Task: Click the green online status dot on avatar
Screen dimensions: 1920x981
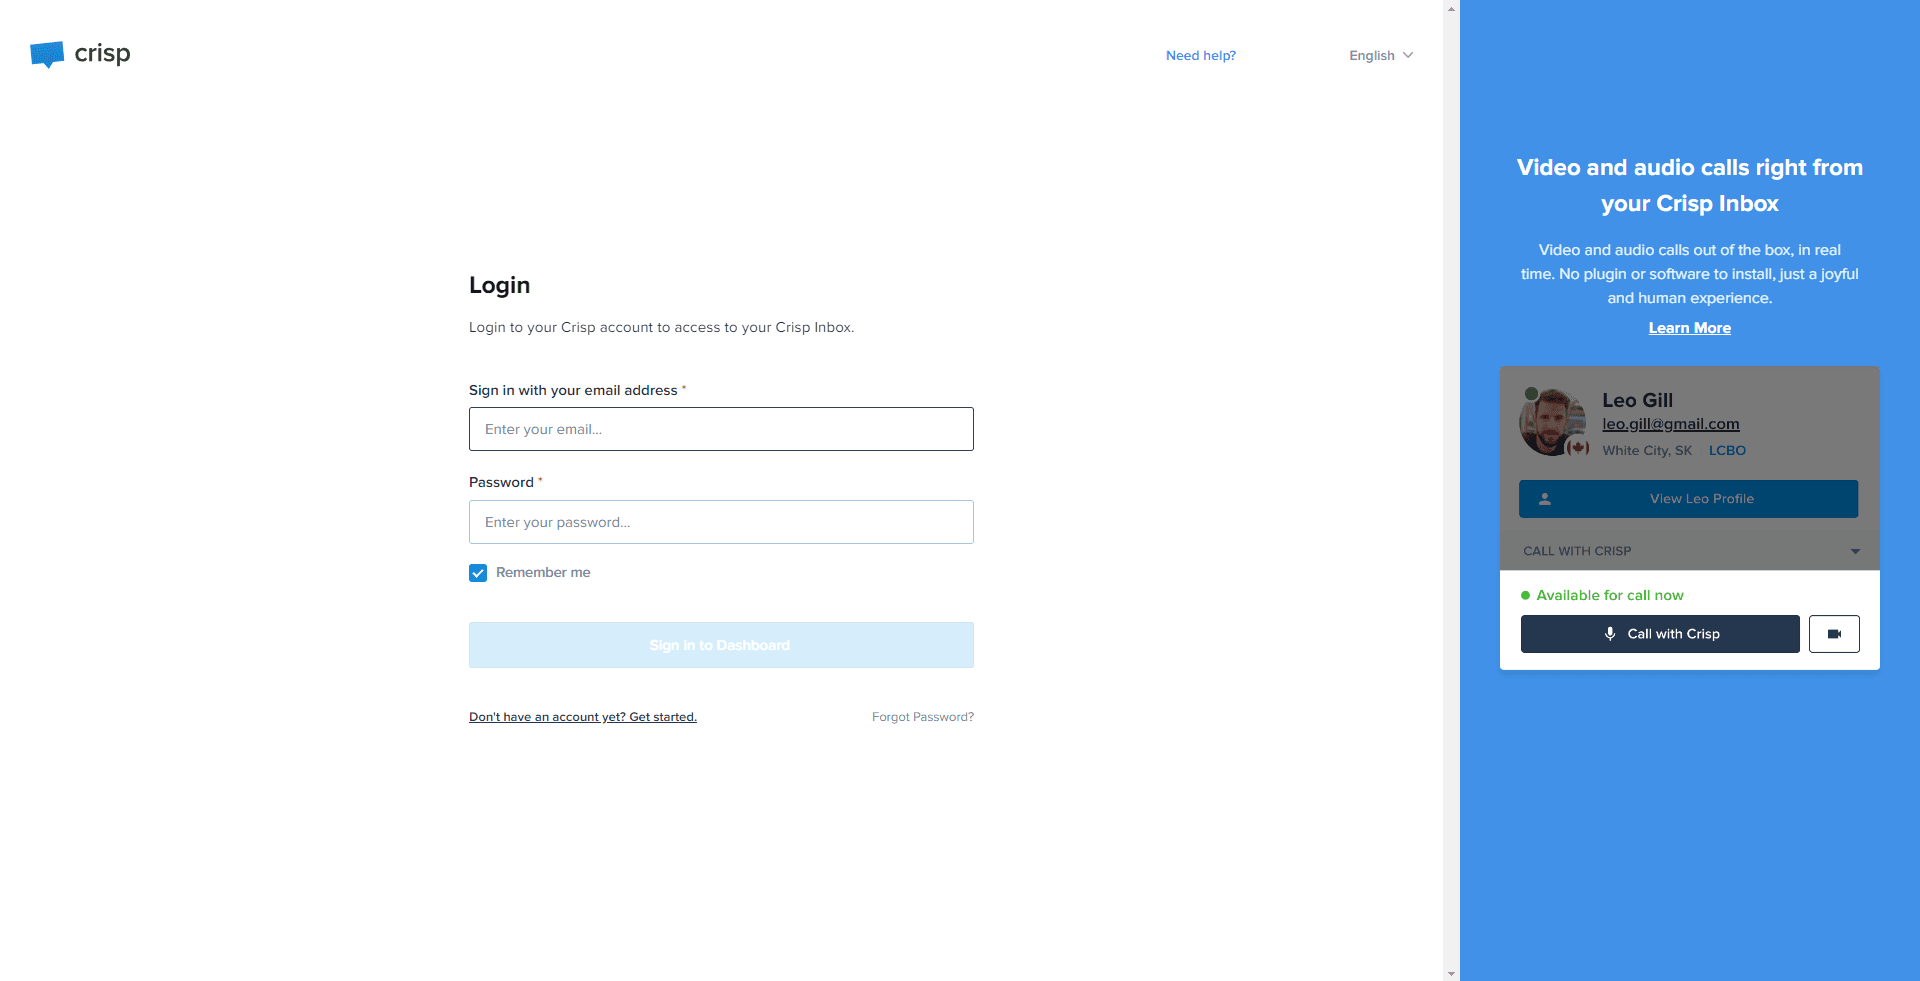Action: click(x=1531, y=394)
